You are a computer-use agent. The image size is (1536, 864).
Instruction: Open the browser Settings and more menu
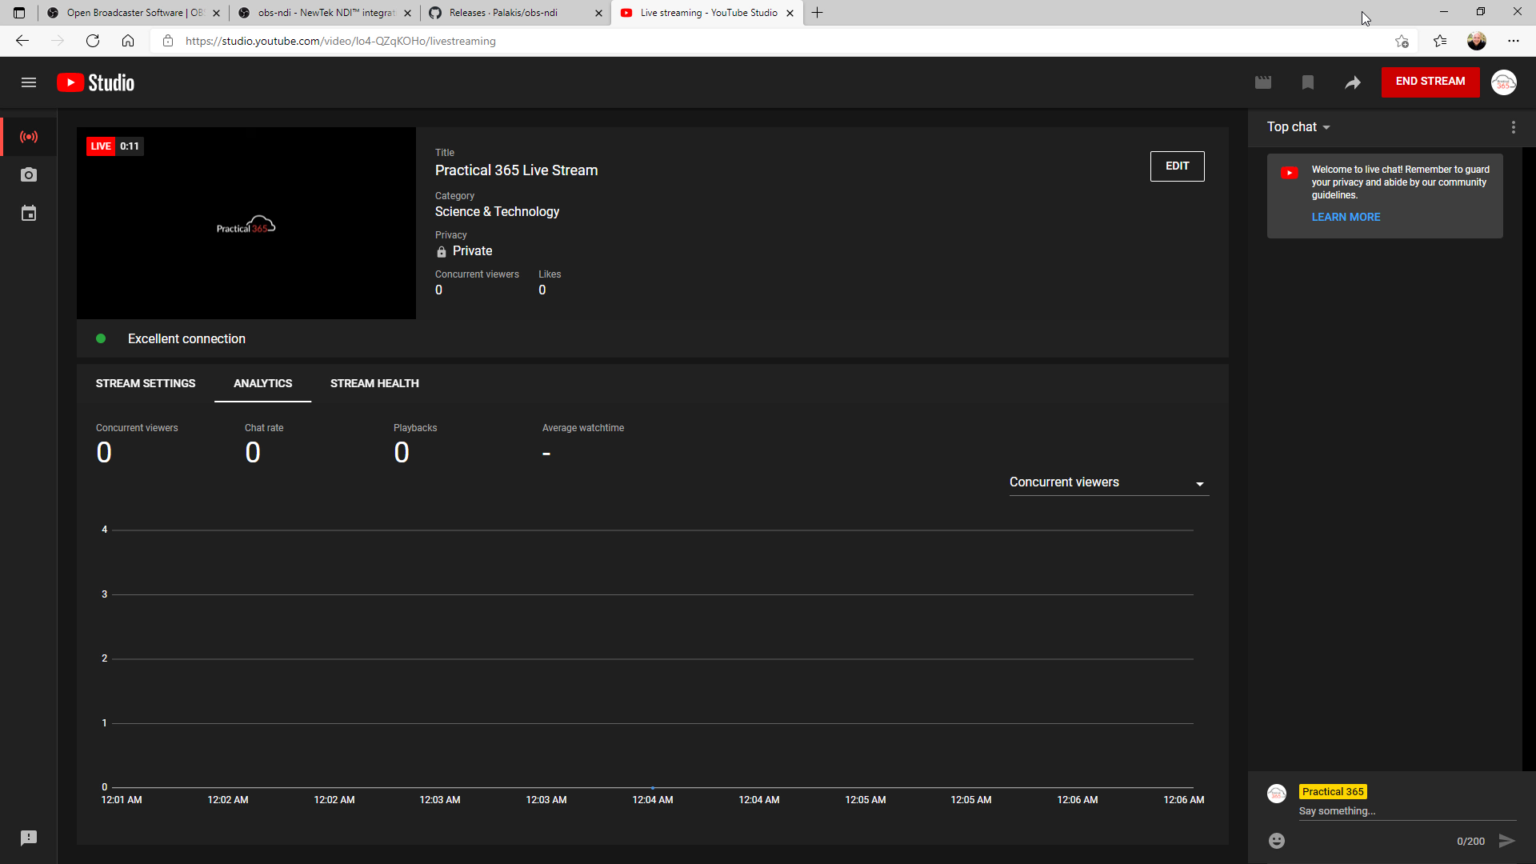1515,41
